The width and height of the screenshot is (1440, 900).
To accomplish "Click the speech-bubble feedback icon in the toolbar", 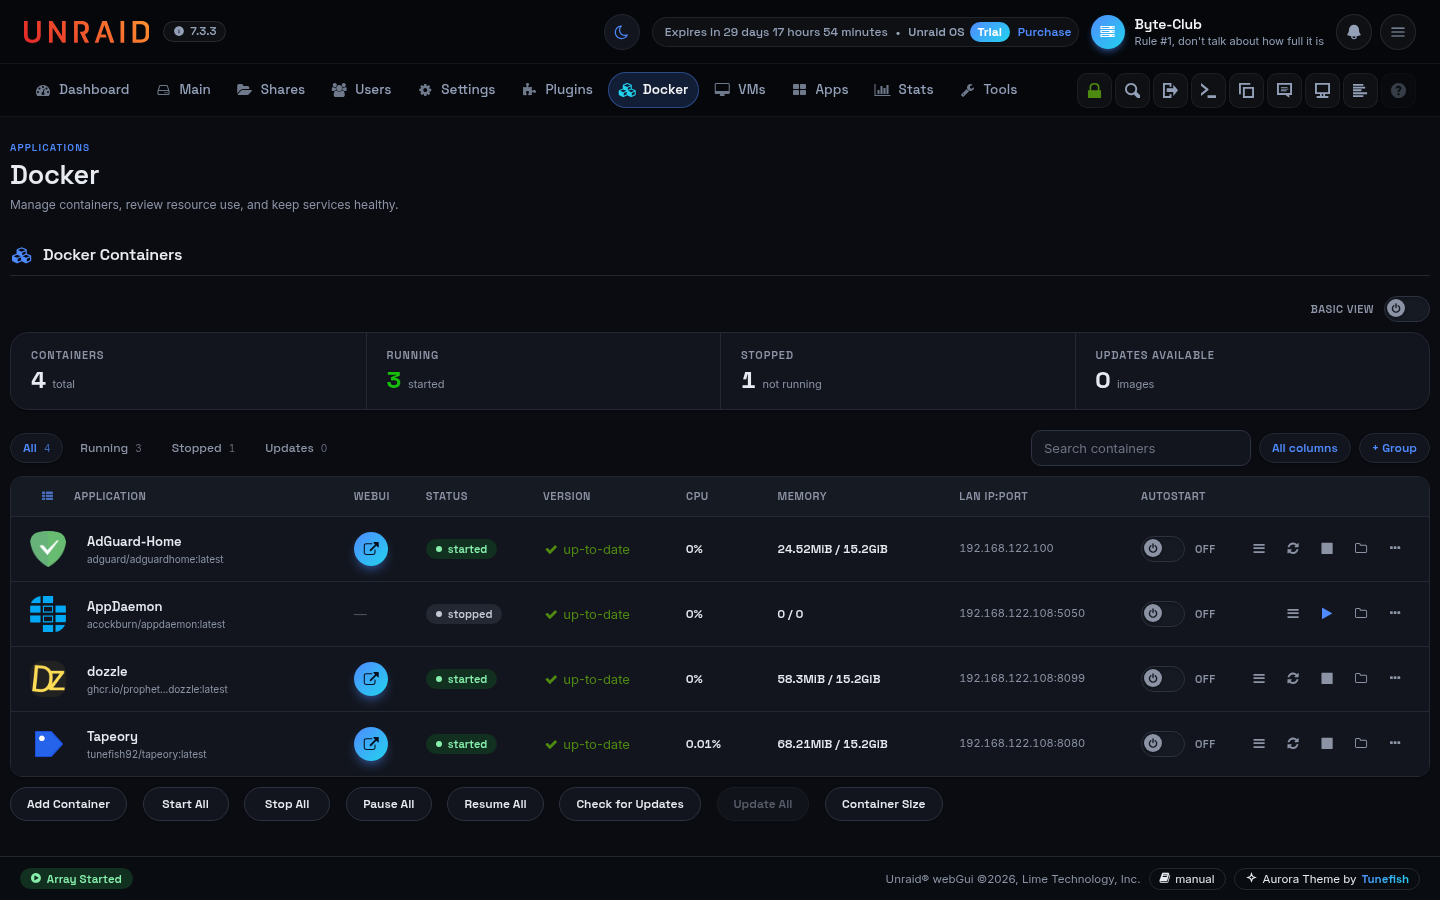I will tap(1284, 90).
